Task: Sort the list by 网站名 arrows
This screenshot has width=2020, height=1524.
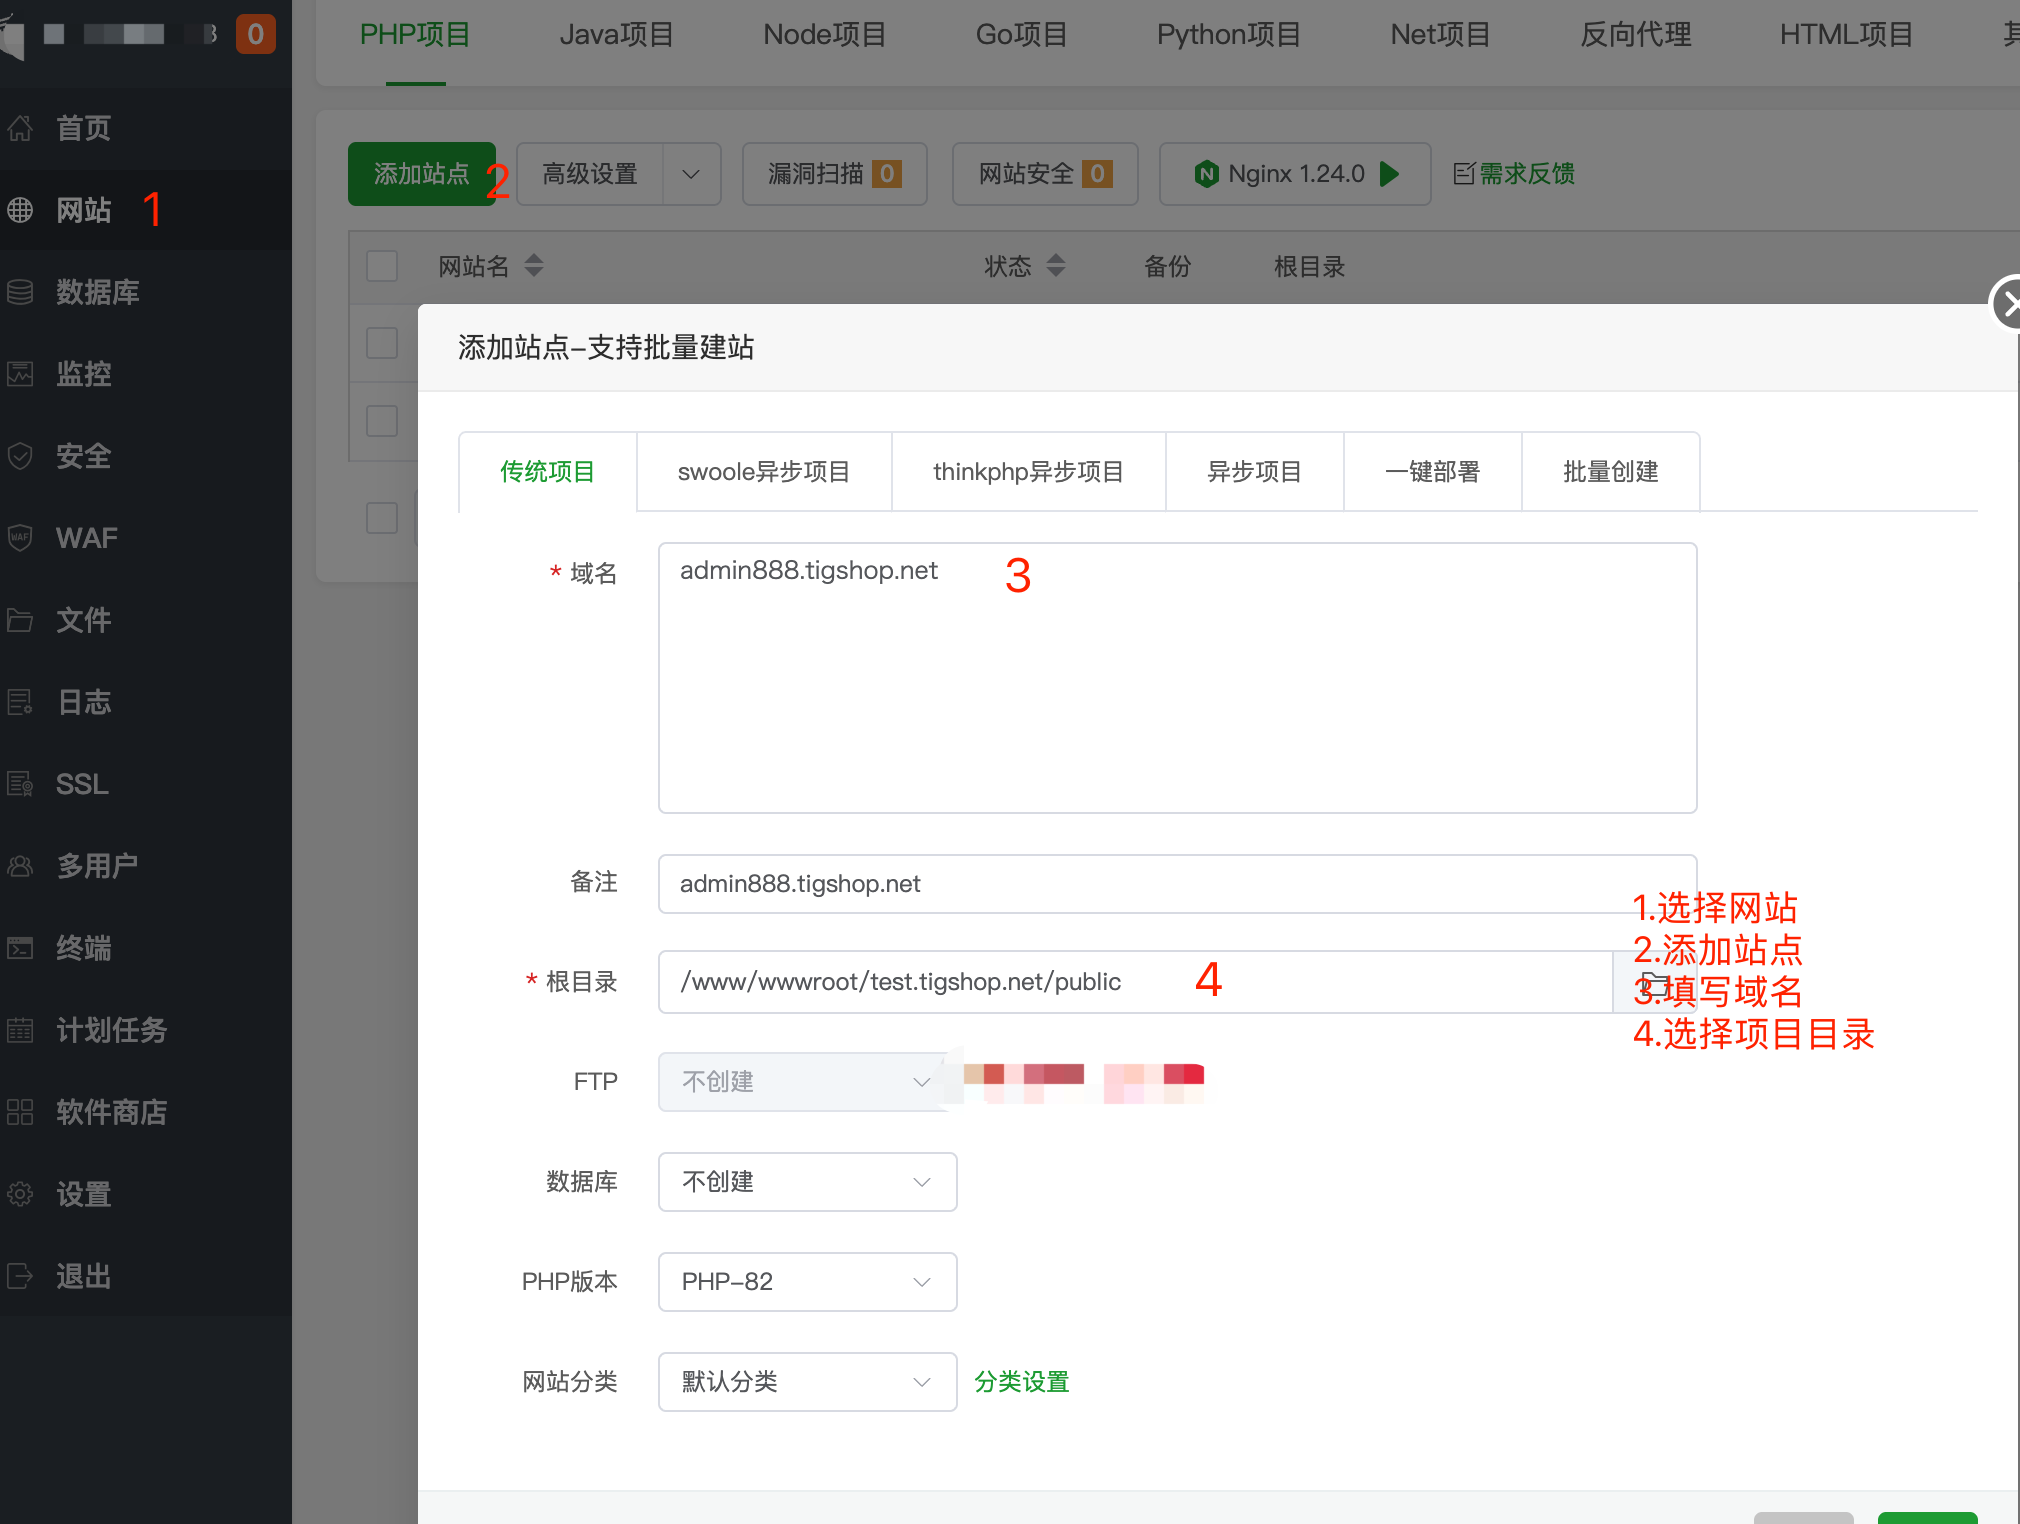Action: (x=534, y=266)
